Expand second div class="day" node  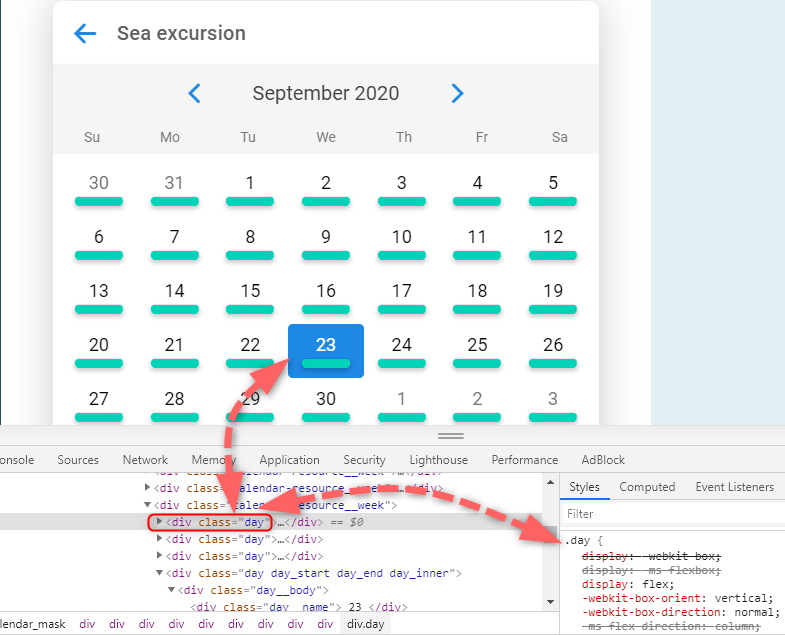click(159, 539)
